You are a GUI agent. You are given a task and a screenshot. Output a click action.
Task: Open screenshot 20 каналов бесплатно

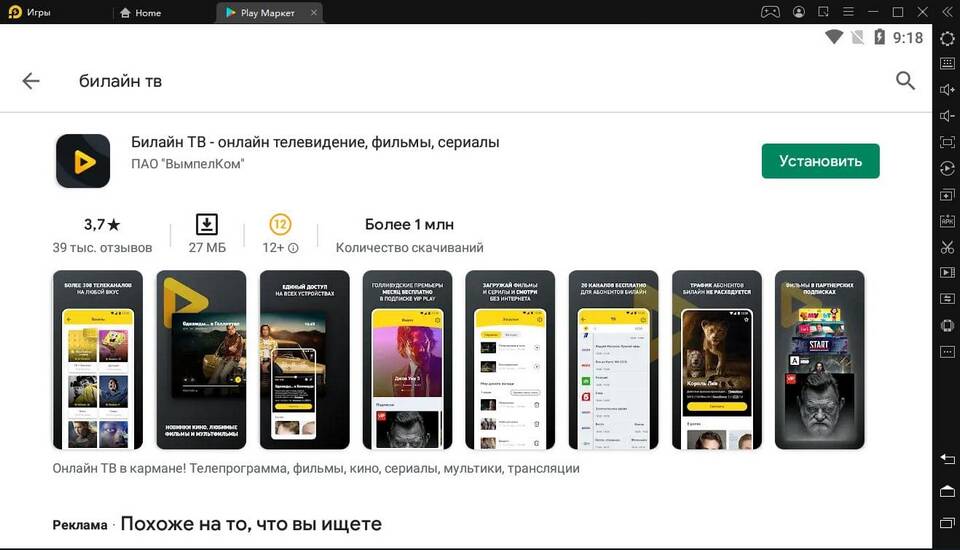[613, 360]
